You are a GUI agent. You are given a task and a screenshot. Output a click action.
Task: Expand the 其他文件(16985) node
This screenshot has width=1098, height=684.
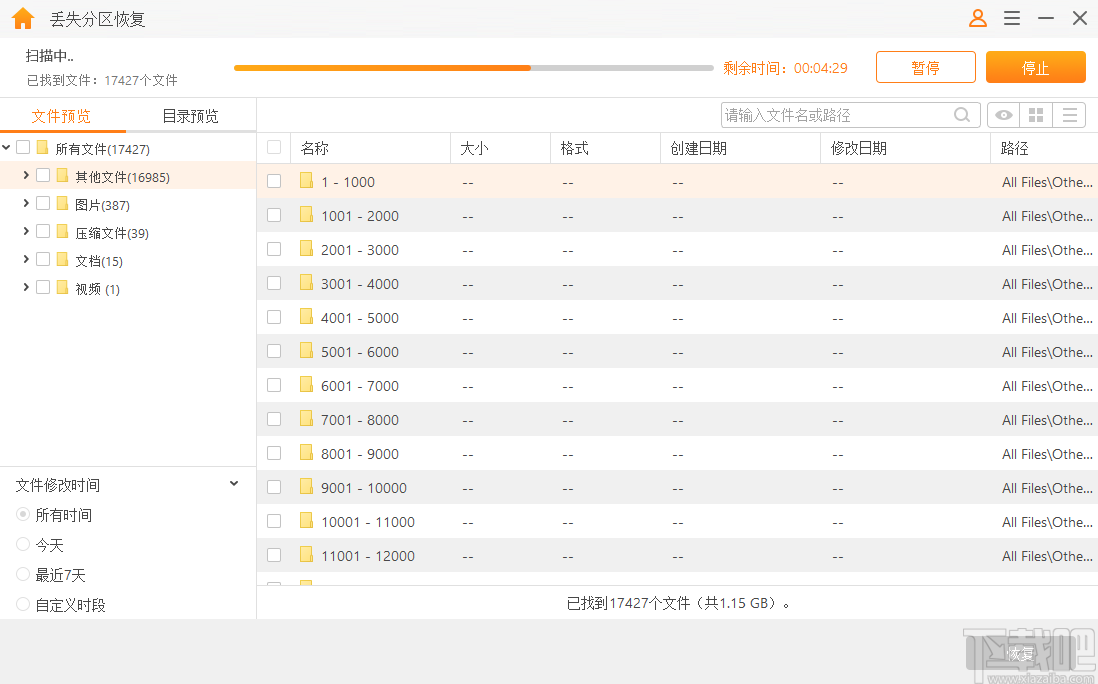26,175
